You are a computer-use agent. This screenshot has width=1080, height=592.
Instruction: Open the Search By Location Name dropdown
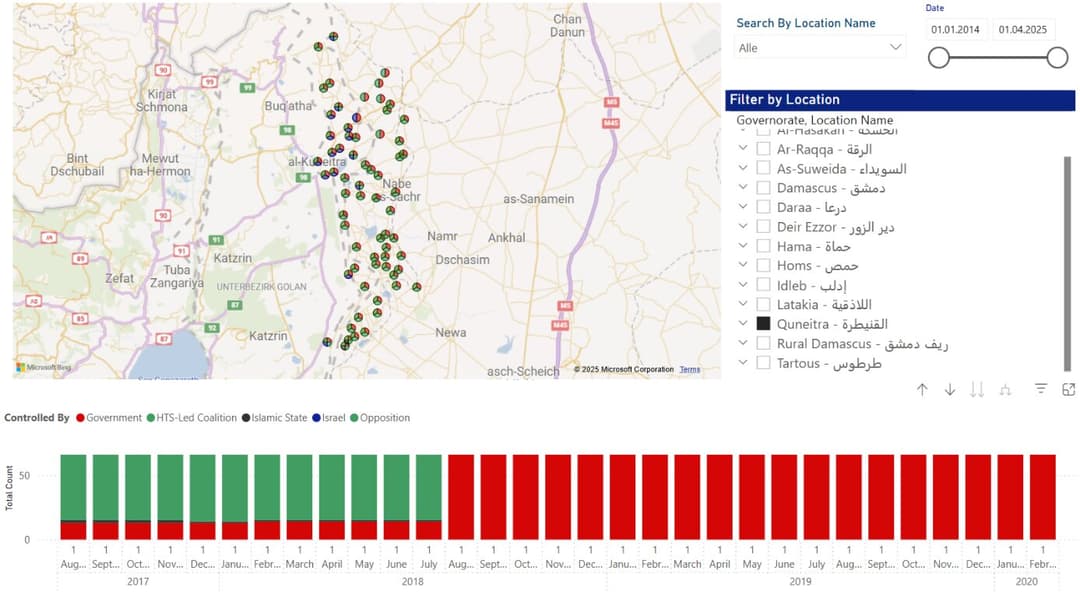819,48
